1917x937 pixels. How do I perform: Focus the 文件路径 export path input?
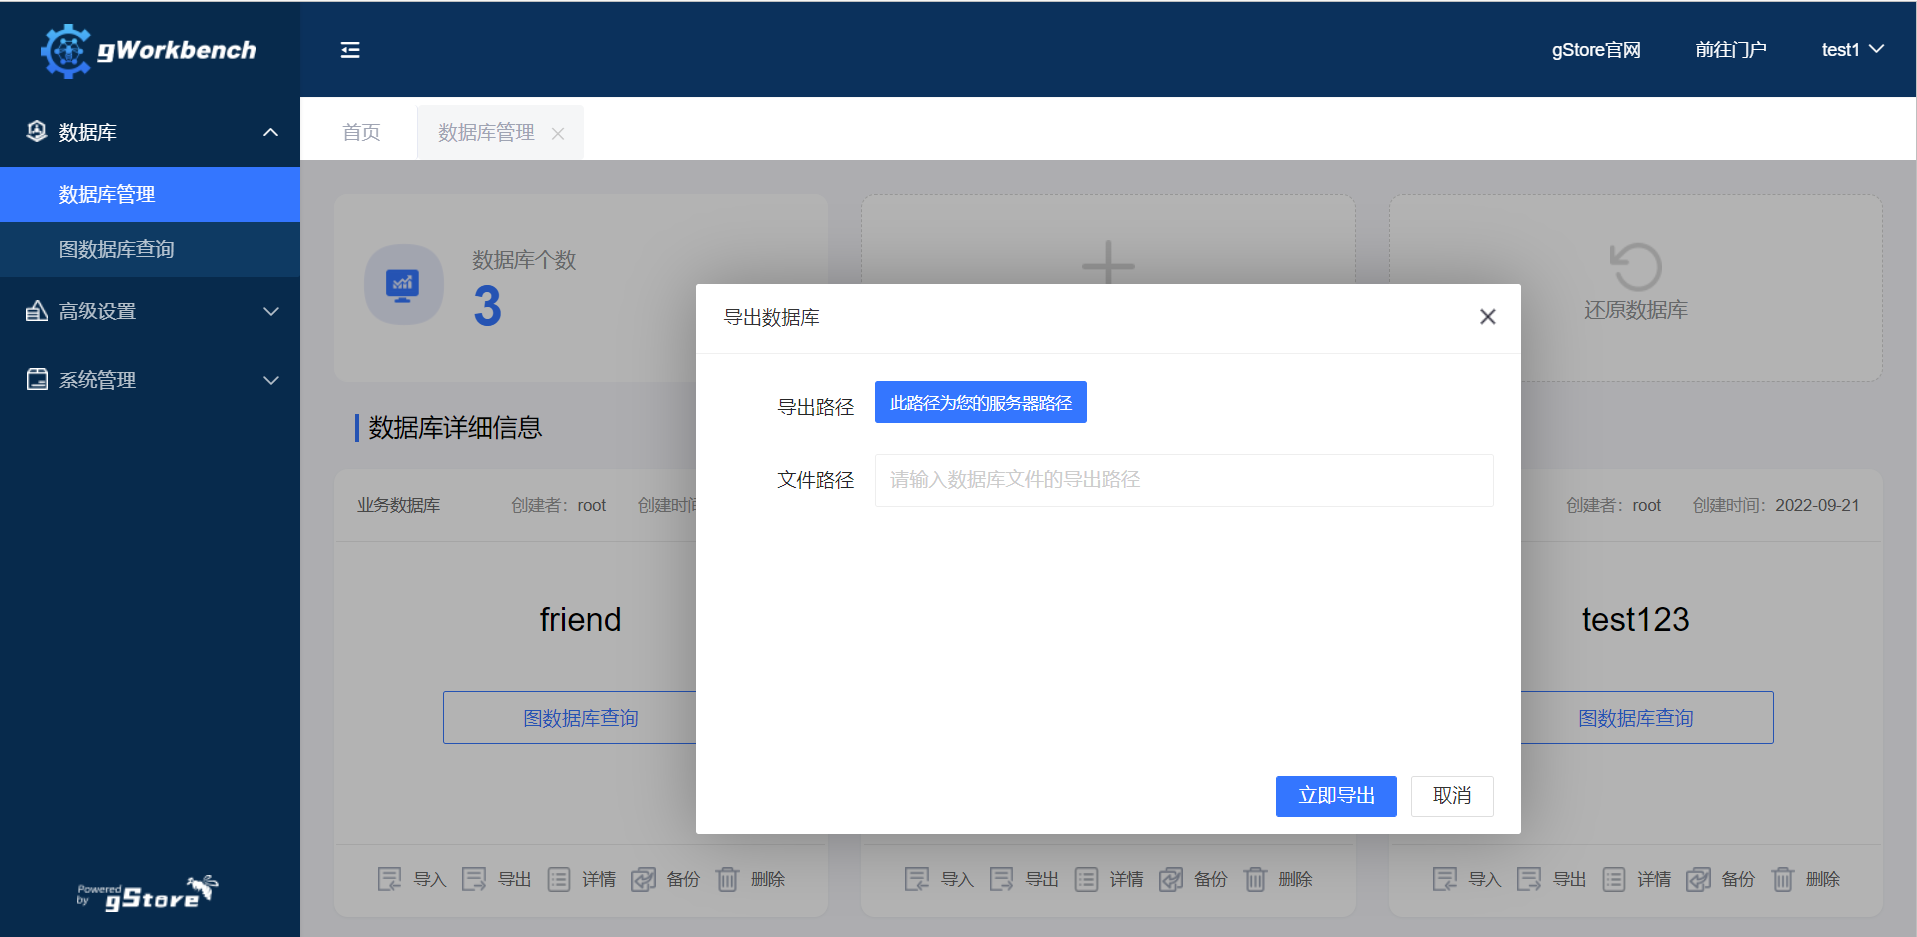pyautogui.click(x=1183, y=480)
